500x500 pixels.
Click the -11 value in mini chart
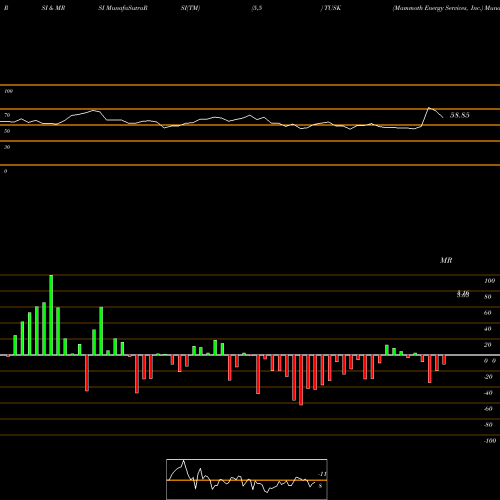pos(322,474)
